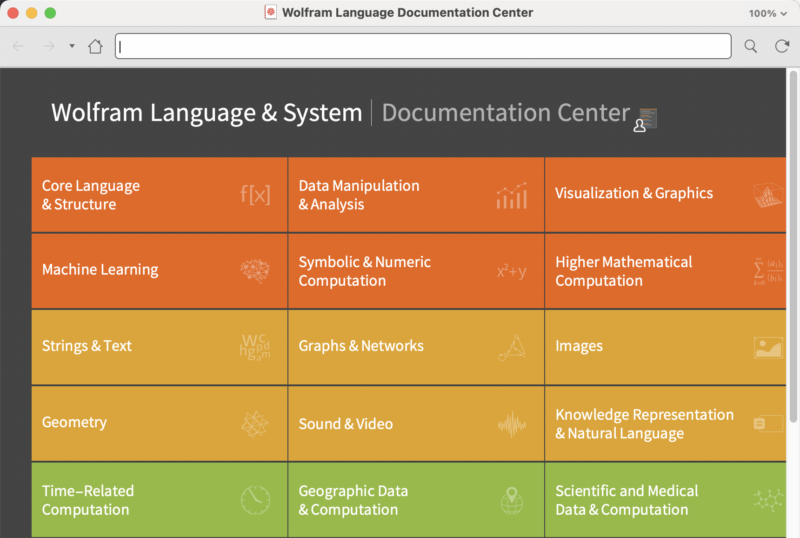Click the Wolfram icon in title bar
The image size is (800, 538).
click(x=270, y=12)
